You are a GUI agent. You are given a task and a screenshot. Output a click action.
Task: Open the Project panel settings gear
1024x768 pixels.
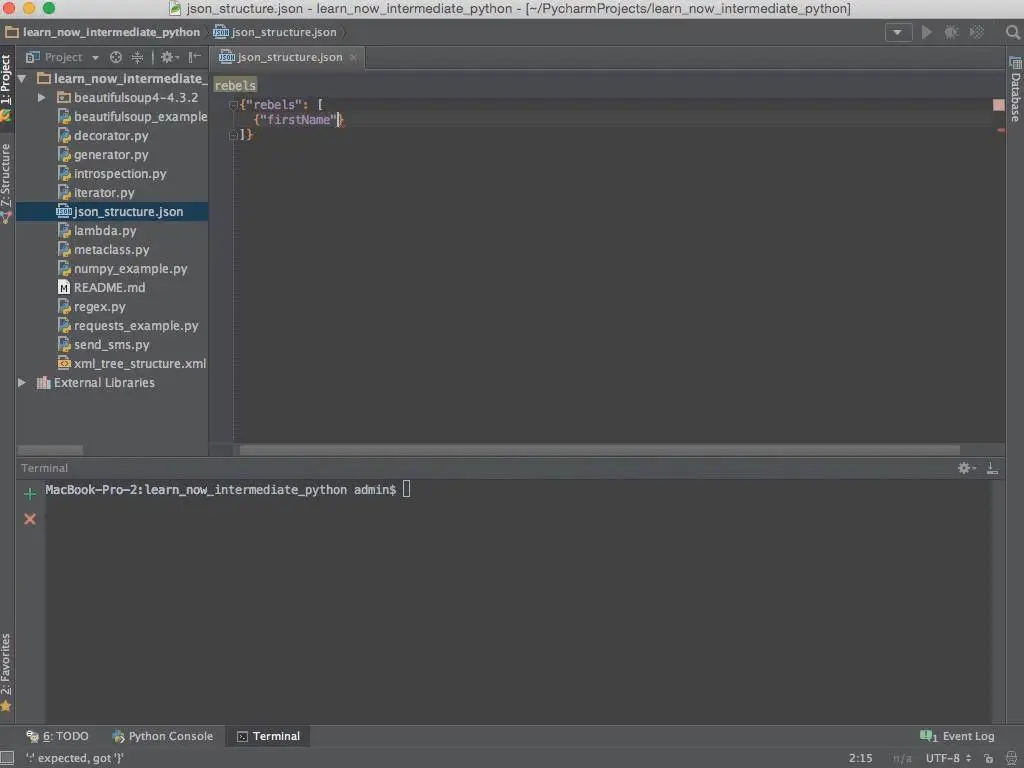point(168,57)
